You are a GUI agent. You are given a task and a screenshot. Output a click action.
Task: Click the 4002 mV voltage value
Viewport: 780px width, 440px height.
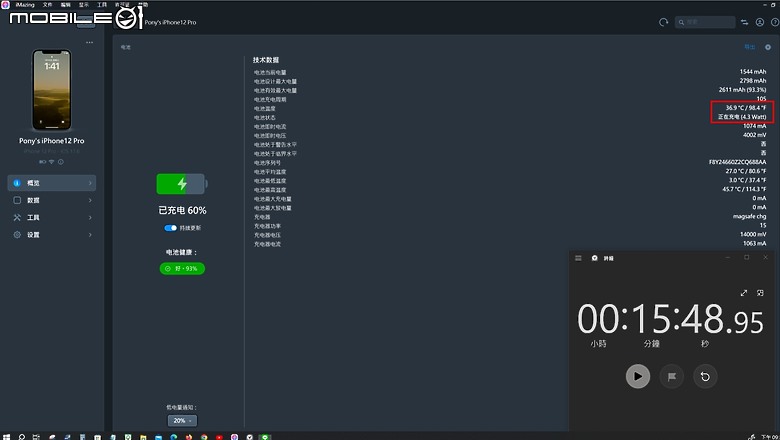[755, 135]
